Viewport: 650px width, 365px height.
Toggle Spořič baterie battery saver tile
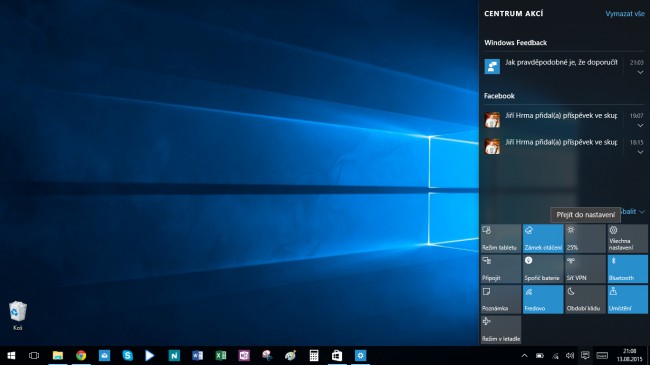point(543,269)
